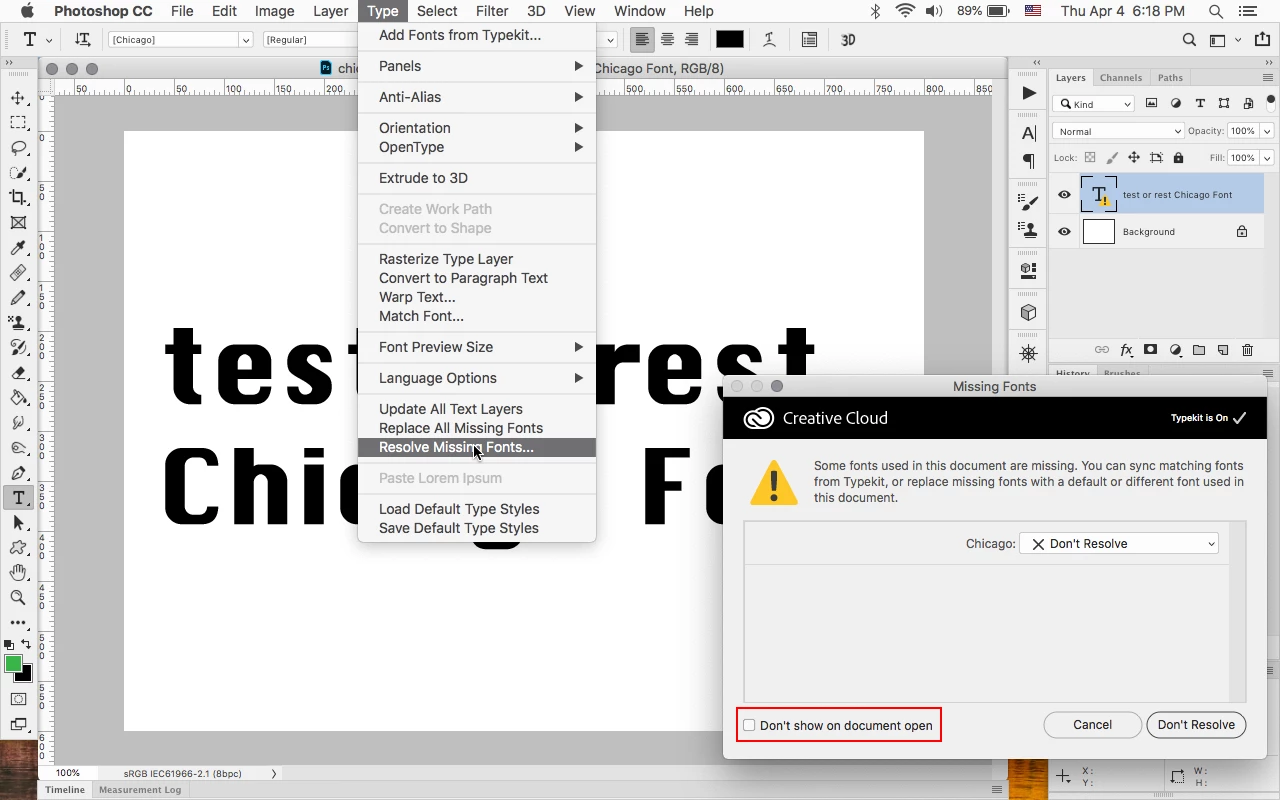Open the Filter menu

pyautogui.click(x=491, y=11)
